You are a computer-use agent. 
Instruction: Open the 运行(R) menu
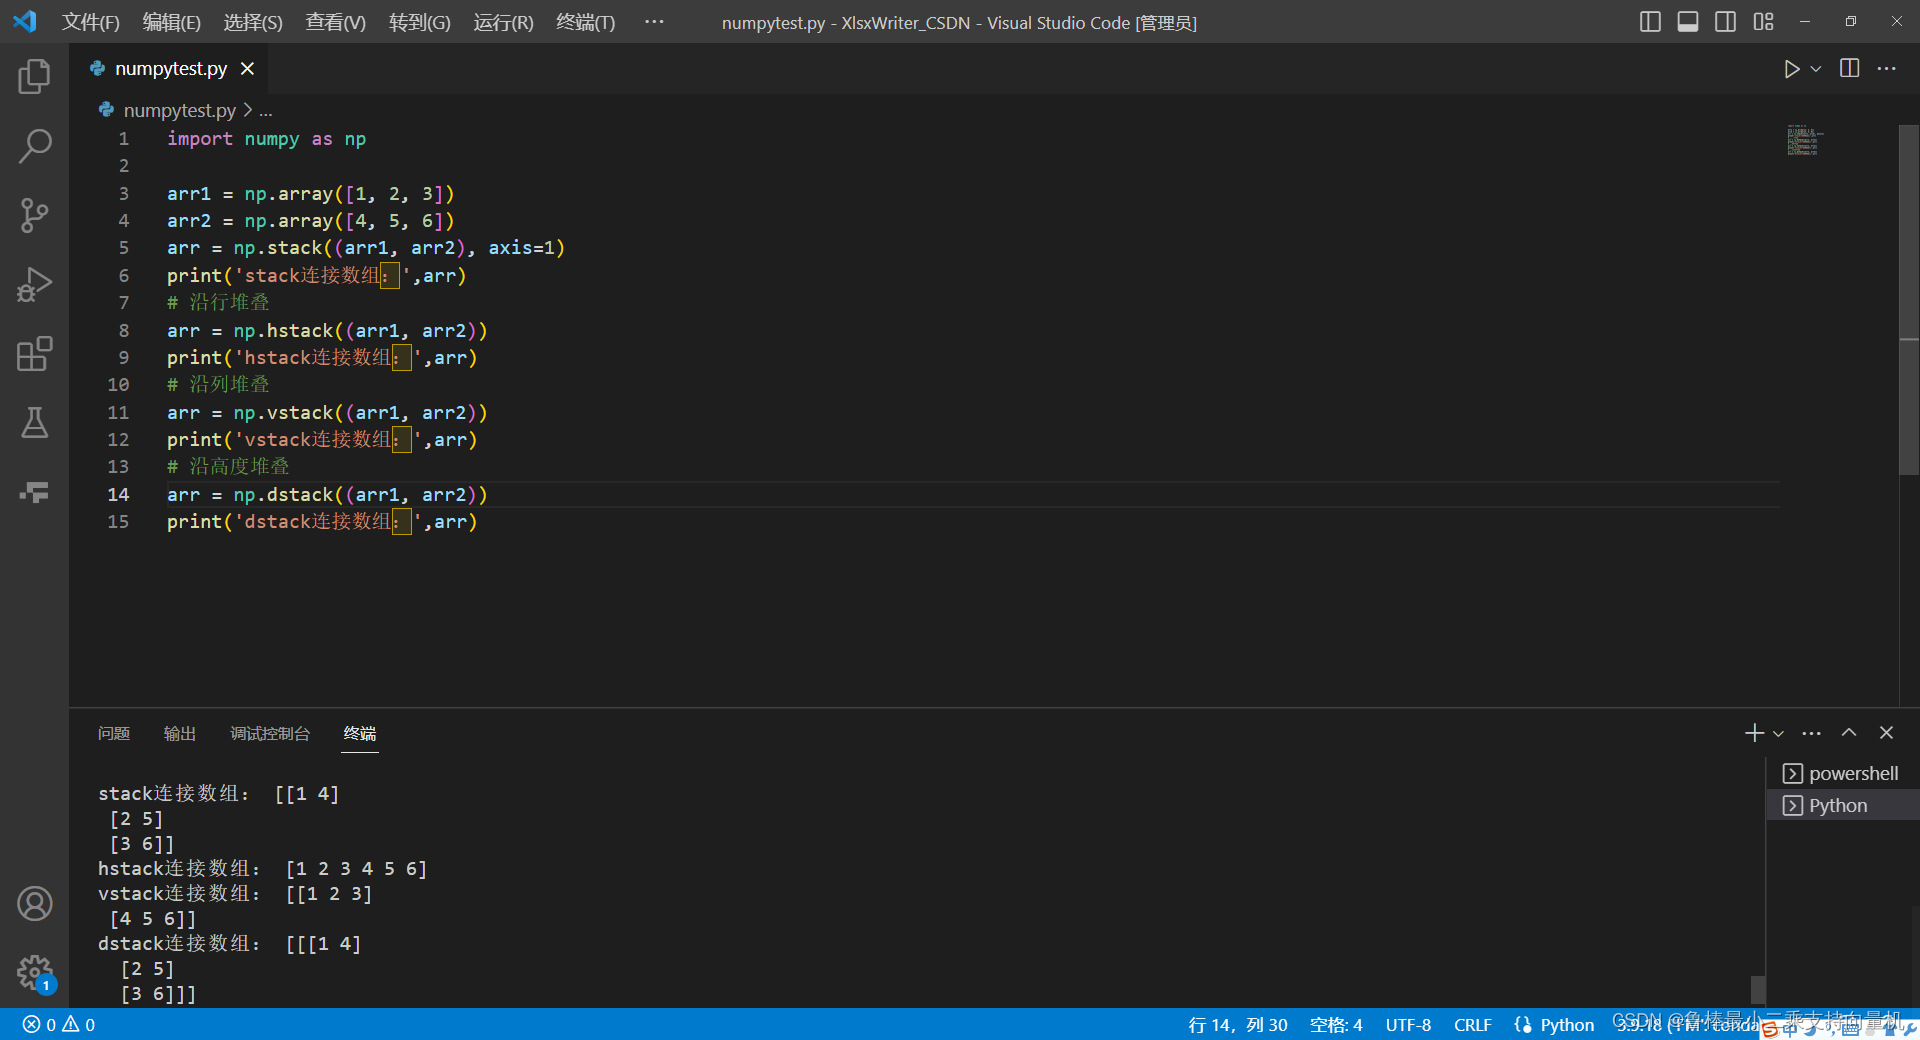[504, 22]
